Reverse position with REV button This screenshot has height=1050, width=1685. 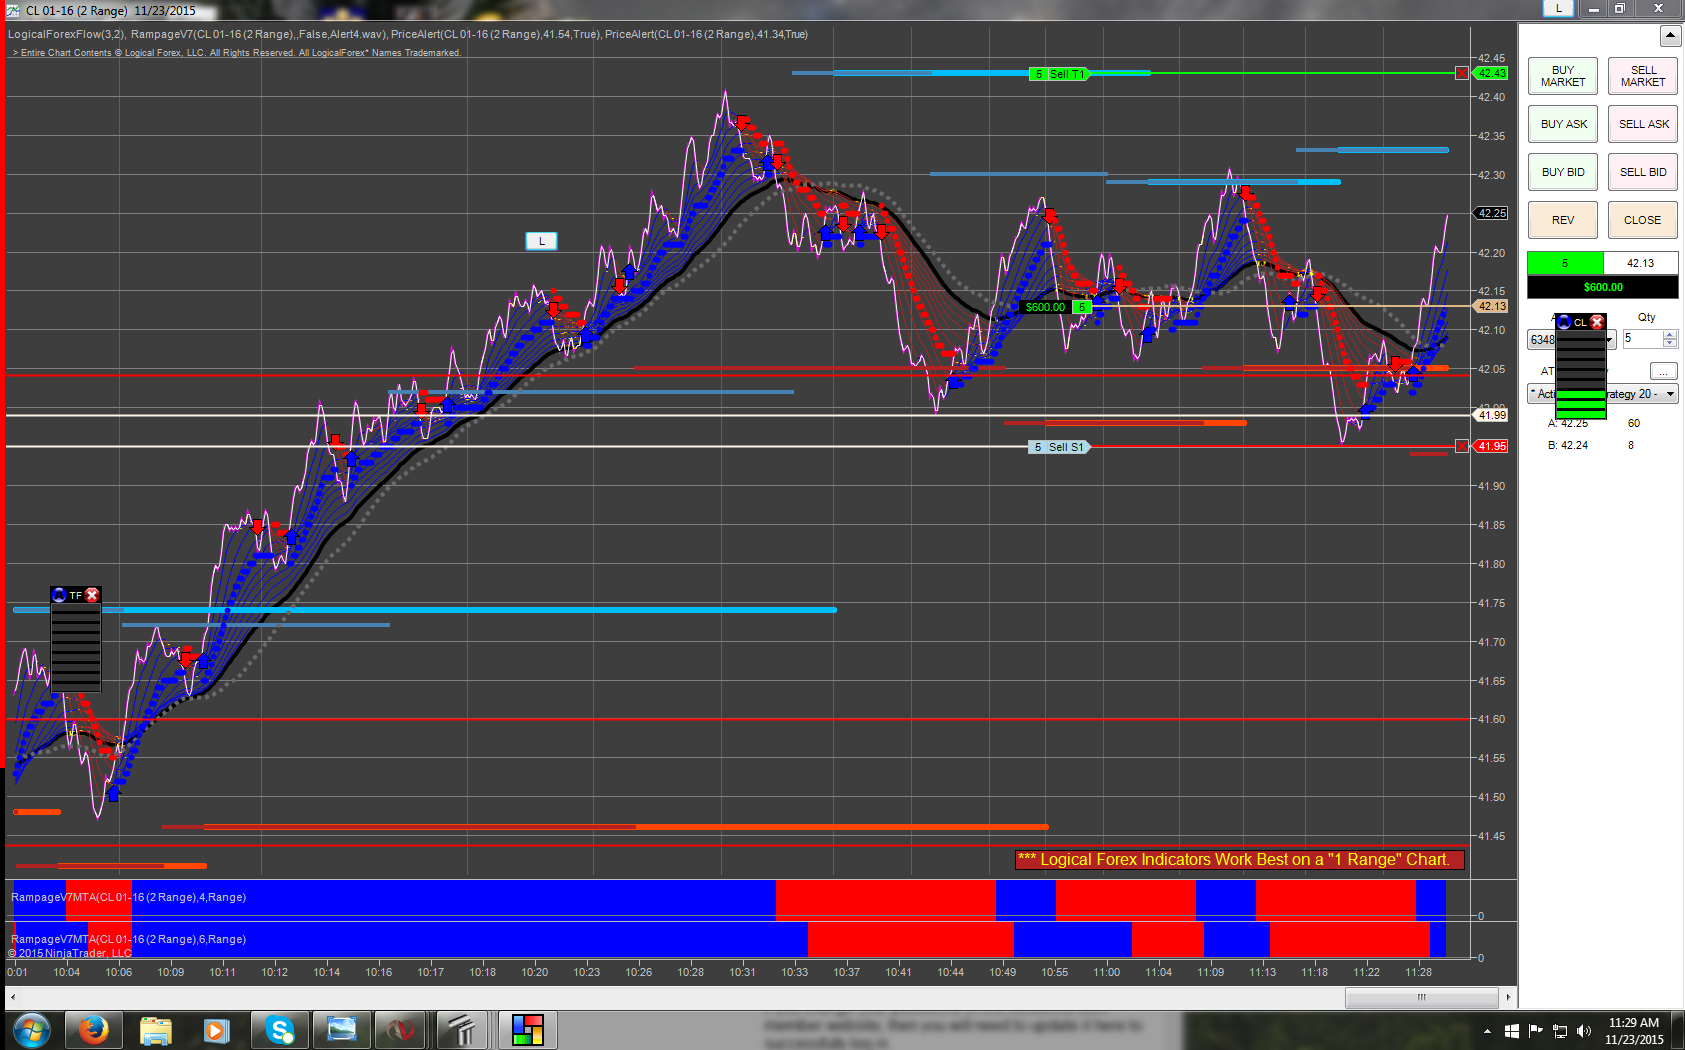coord(1562,220)
